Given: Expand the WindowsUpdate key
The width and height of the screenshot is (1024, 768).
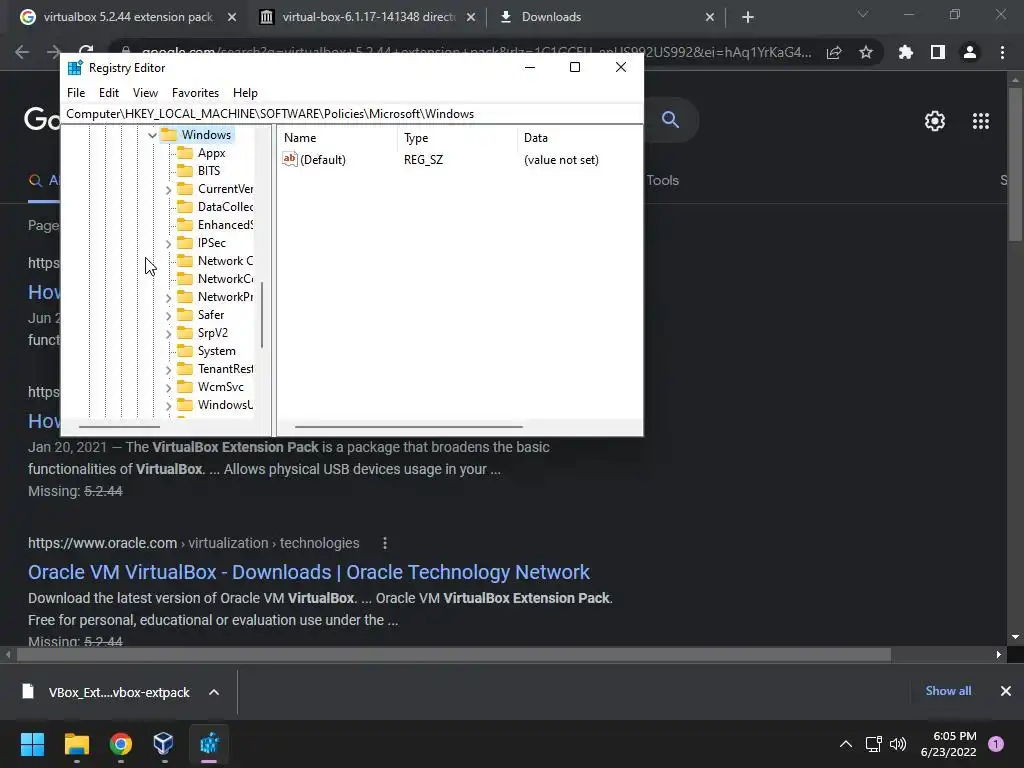Looking at the screenshot, I should pyautogui.click(x=168, y=406).
